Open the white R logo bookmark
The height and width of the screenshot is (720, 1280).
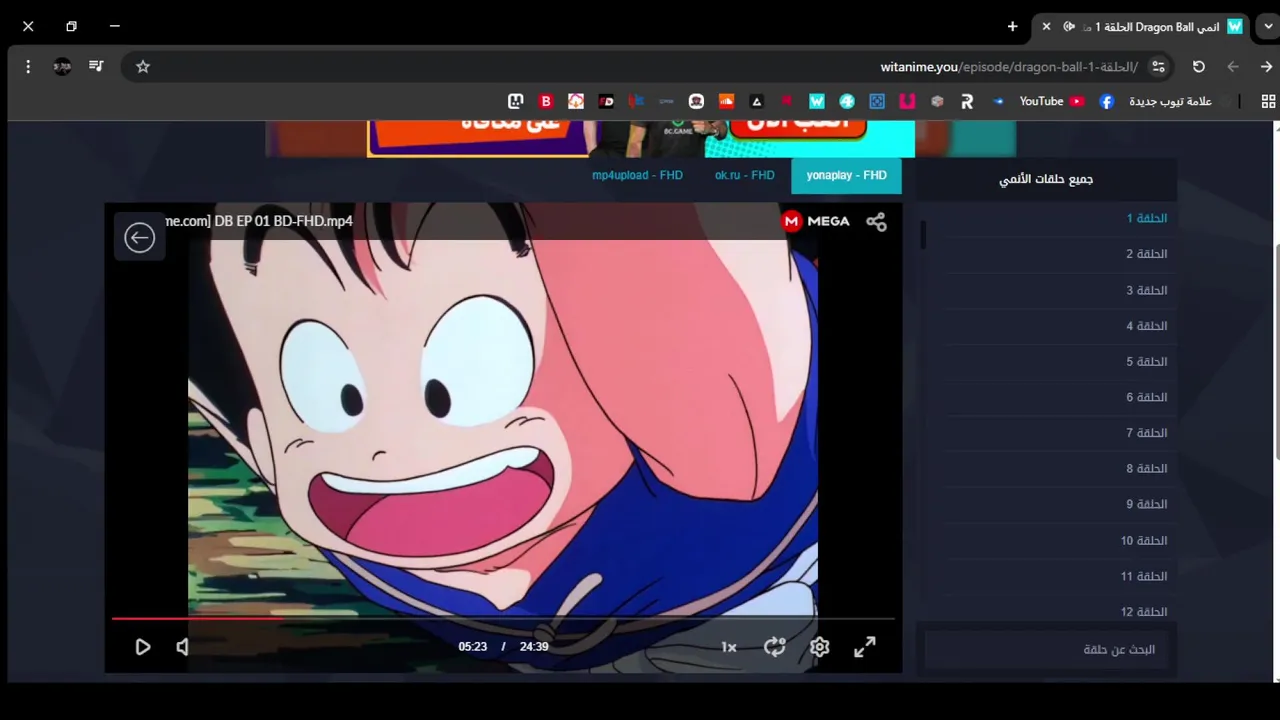tap(967, 101)
